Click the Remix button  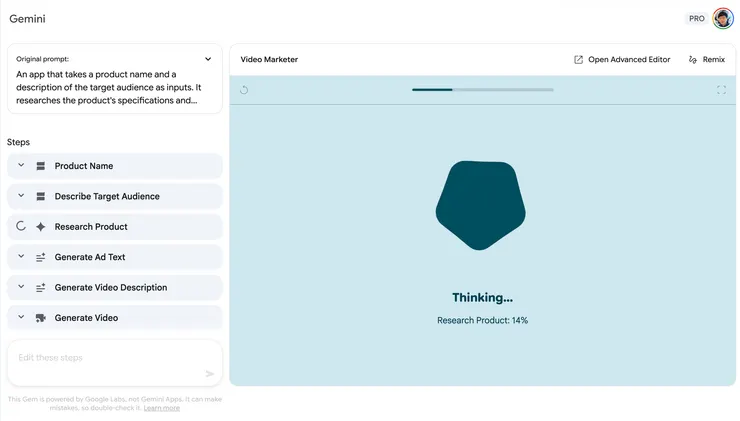pos(706,60)
